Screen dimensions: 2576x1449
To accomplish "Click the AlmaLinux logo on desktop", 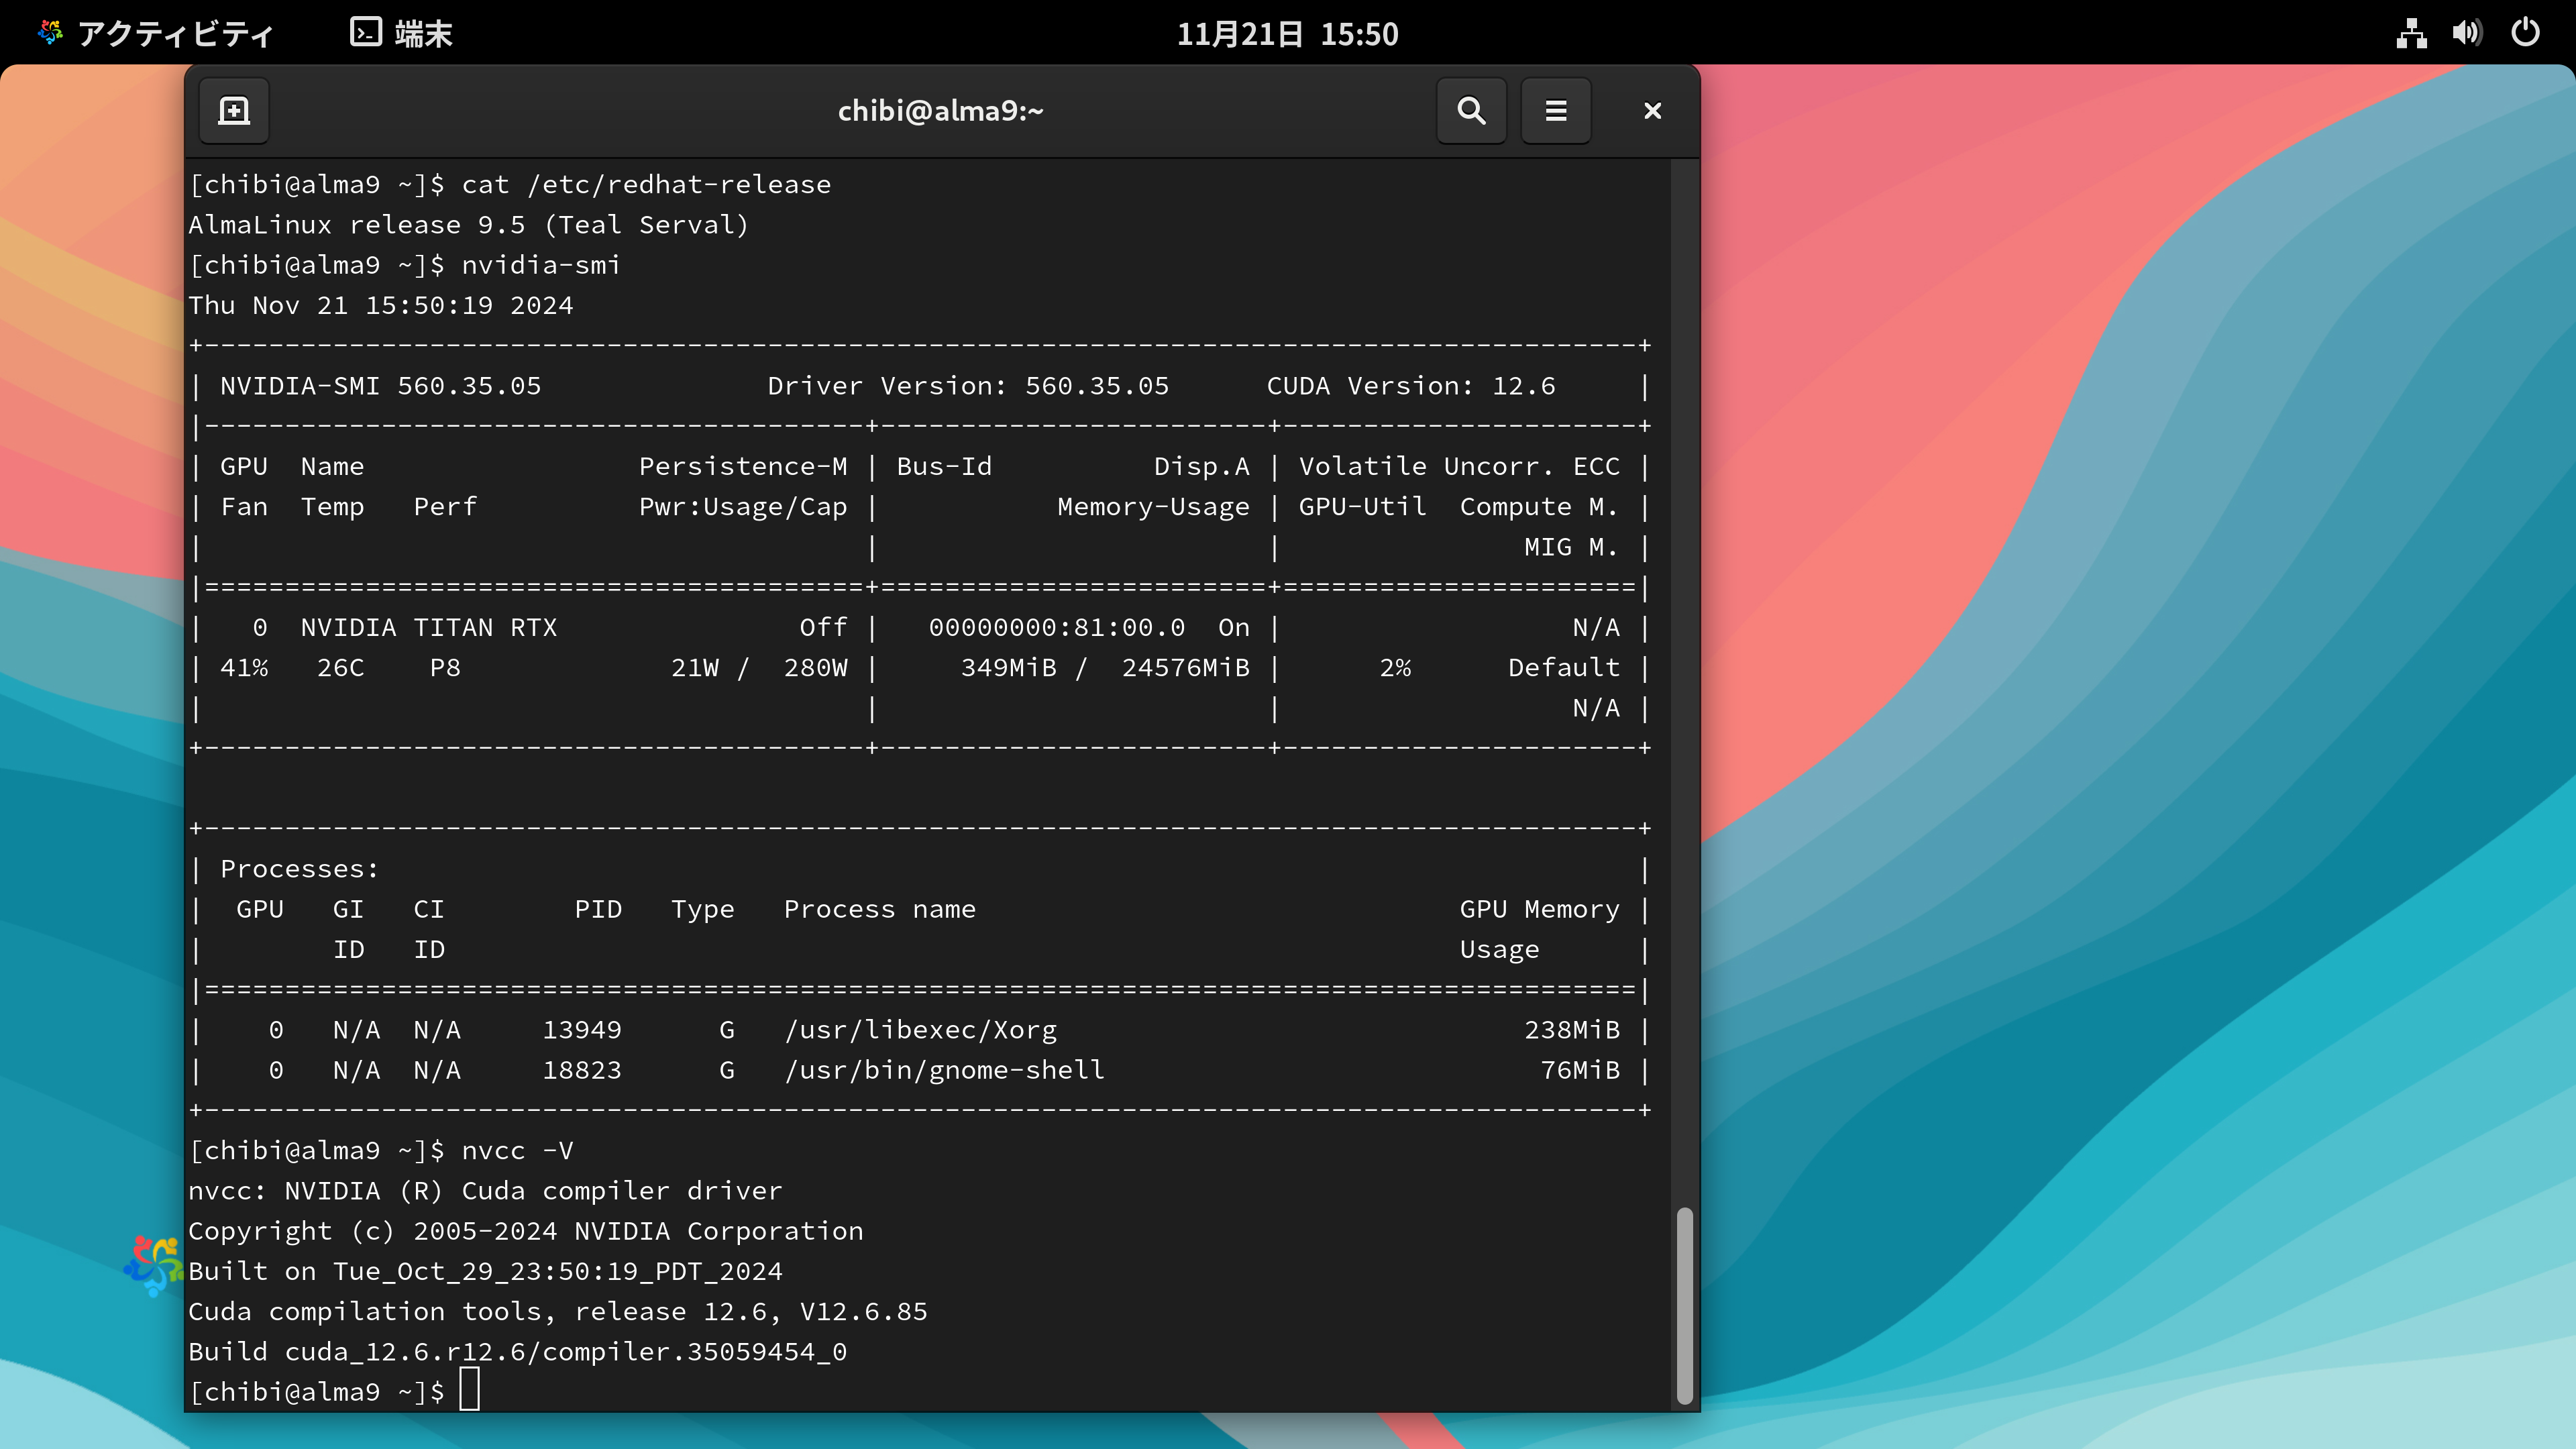I will 151,1265.
